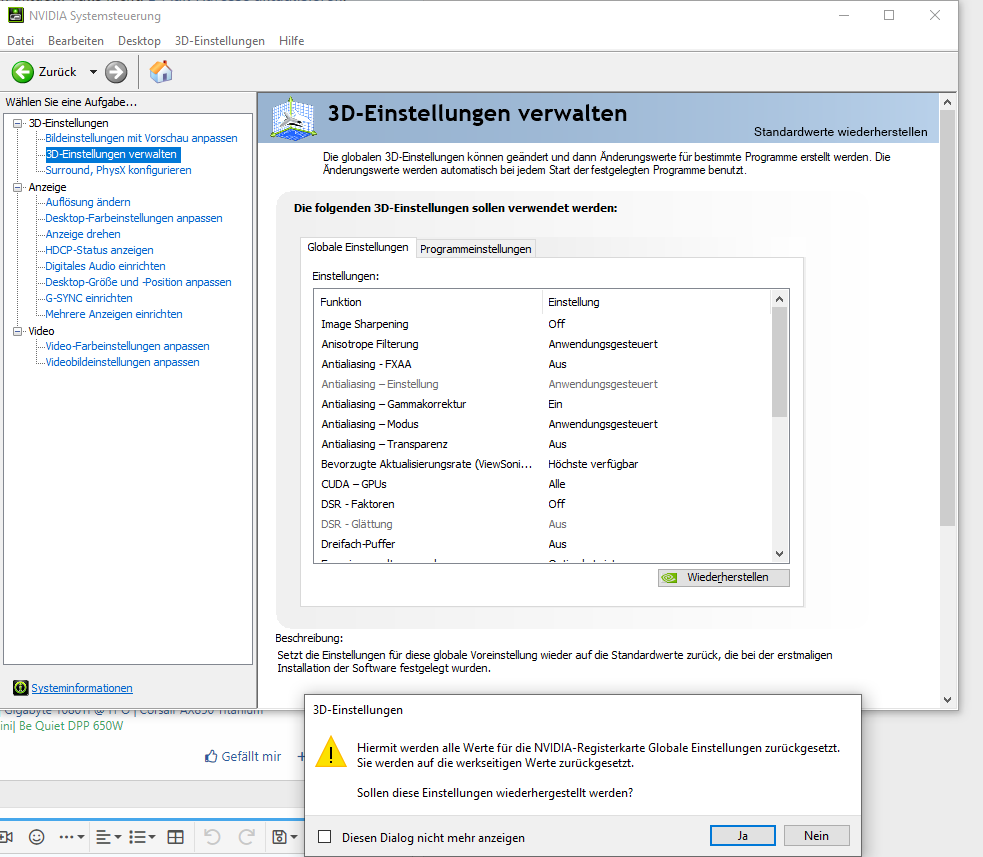Viewport: 983px width, 857px height.
Task: Click Standardwerte wiederherstellen link
Action: (840, 132)
